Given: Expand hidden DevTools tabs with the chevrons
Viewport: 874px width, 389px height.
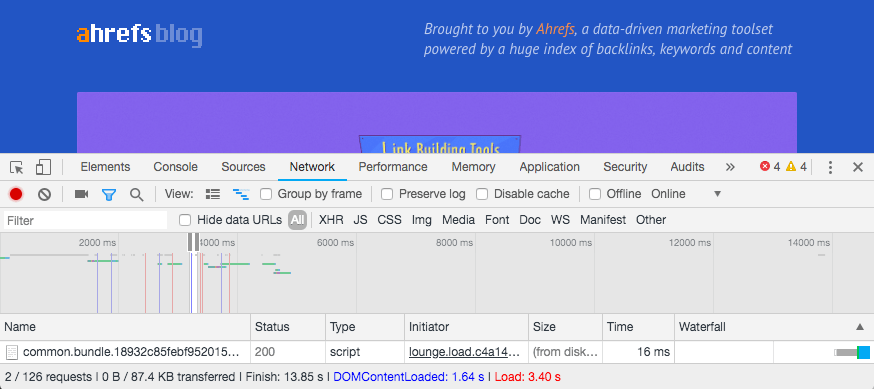Looking at the screenshot, I should [x=730, y=167].
